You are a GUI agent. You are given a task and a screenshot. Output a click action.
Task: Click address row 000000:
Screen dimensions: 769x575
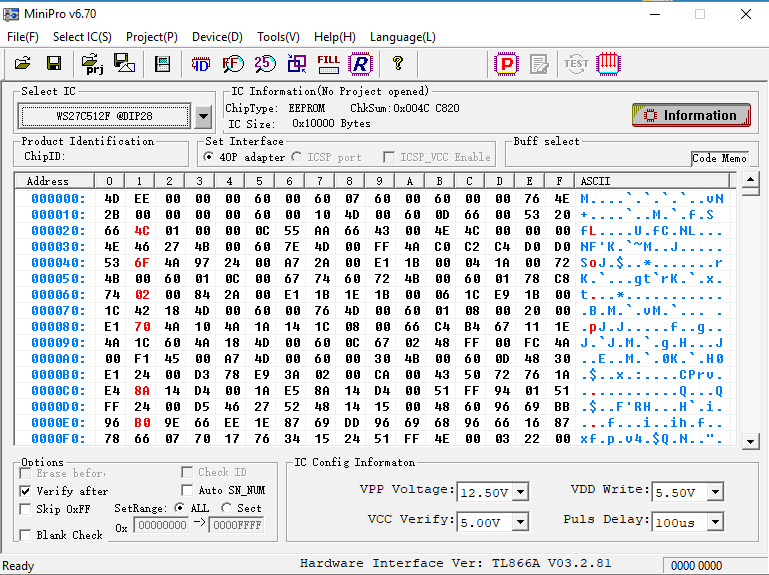point(58,199)
